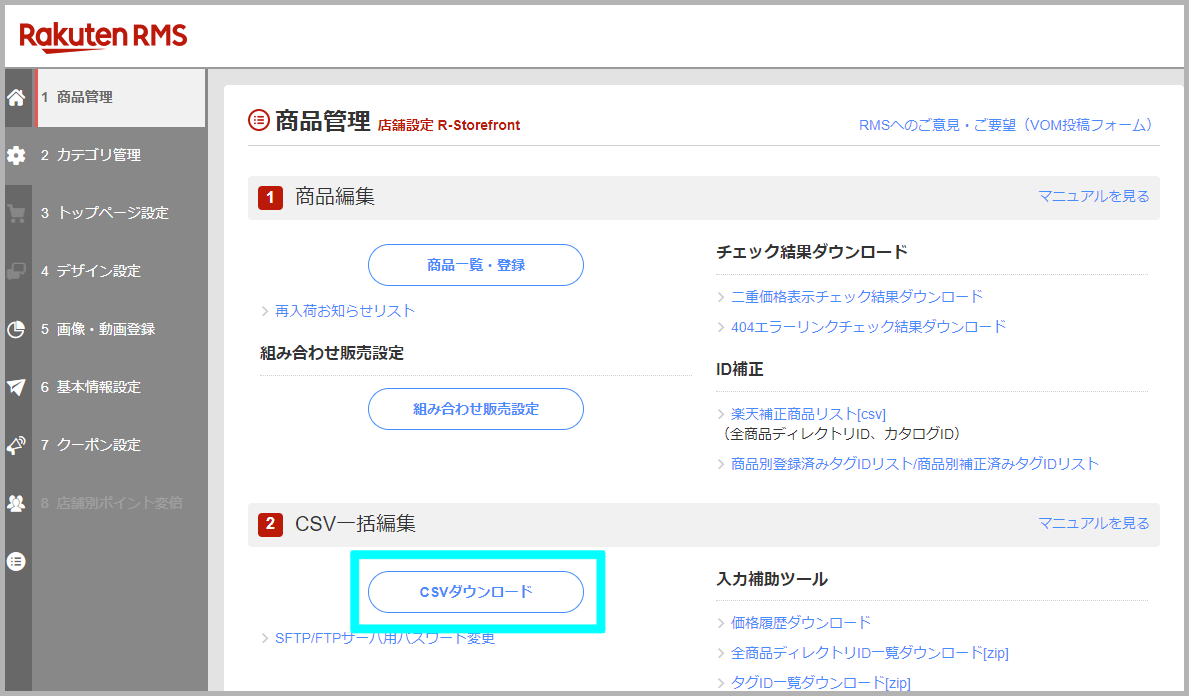Click the cart icon beside トップページ設定

[x=16, y=213]
